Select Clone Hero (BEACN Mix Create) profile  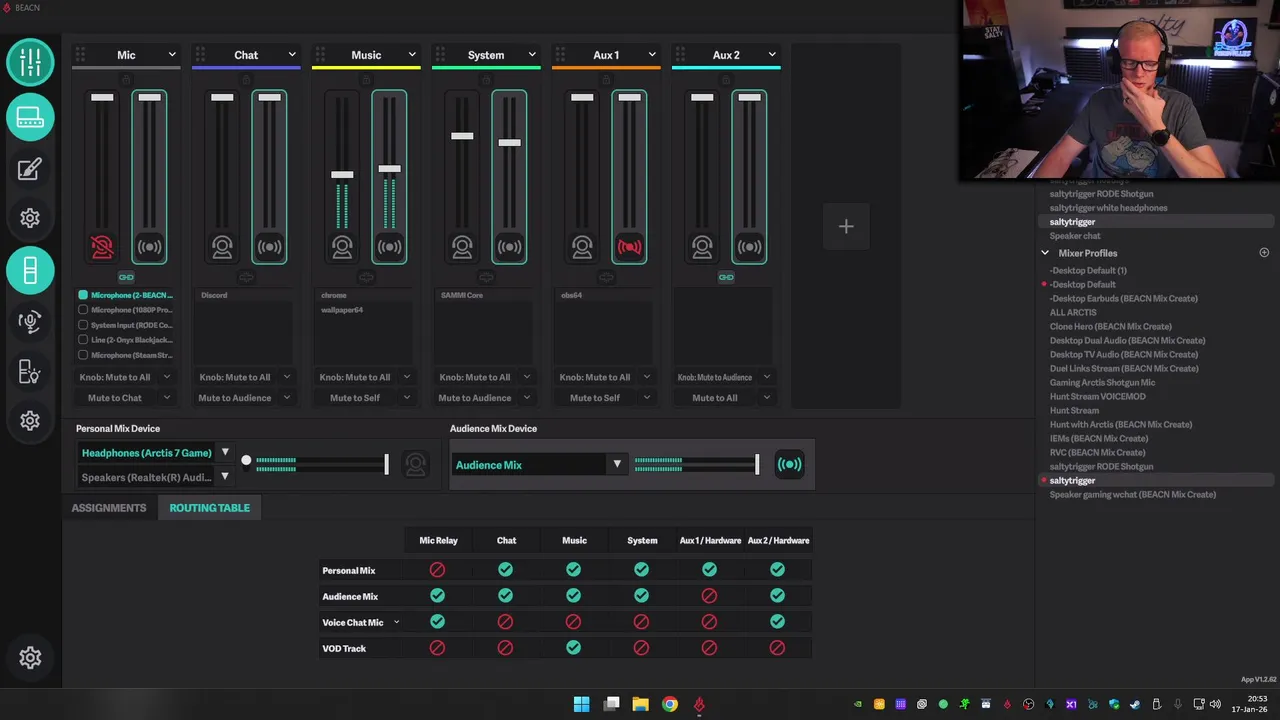[x=1111, y=326]
